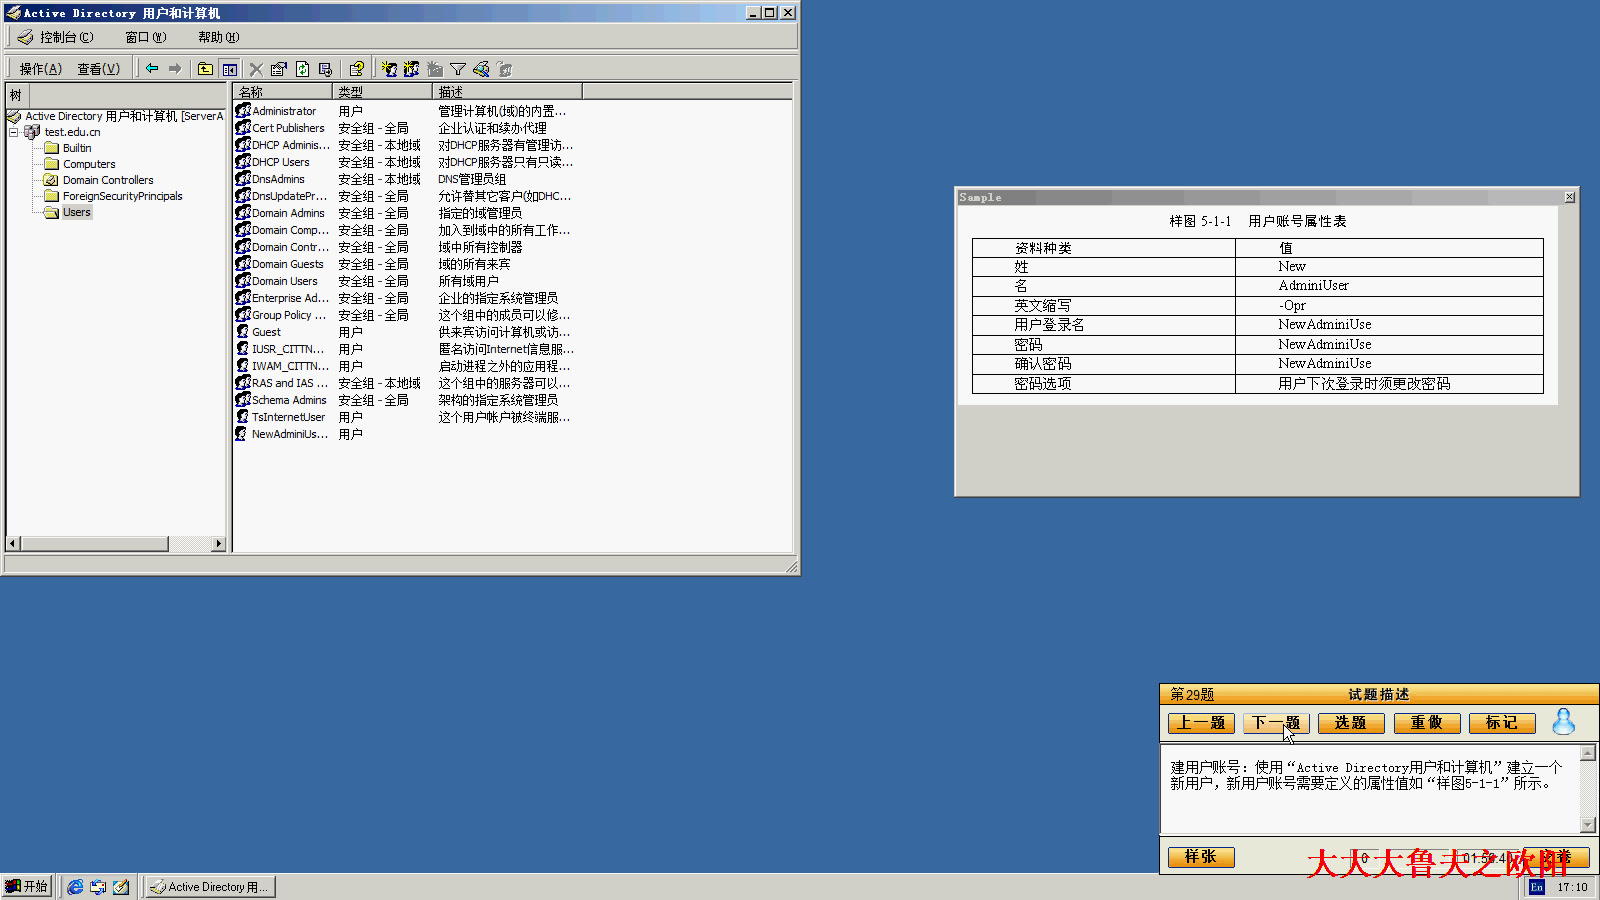This screenshot has height=900, width=1600.
Task: Open the 帮助(H) menu
Action: click(218, 37)
